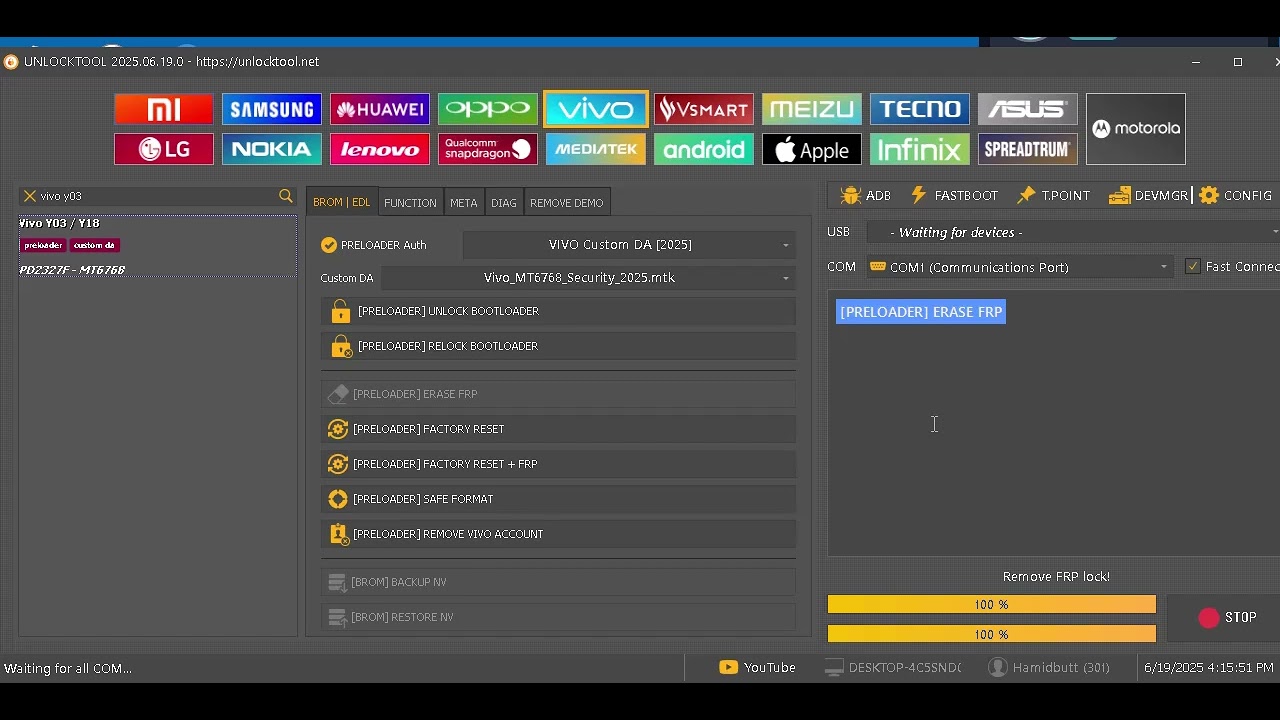Run [PRELOADER] FACTORY RESET
The image size is (1280, 720).
pyautogui.click(x=559, y=429)
